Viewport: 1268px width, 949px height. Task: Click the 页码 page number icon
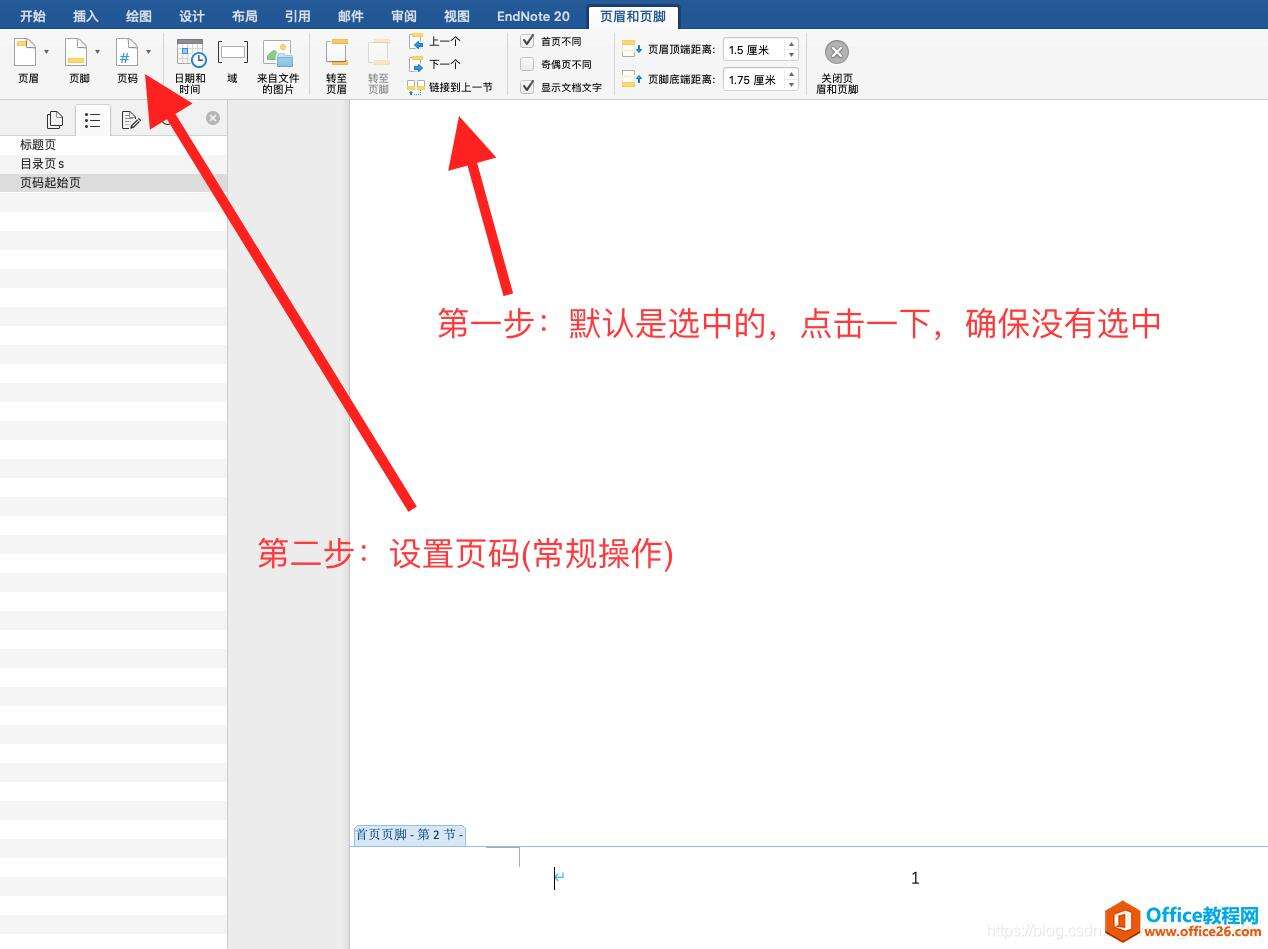(127, 53)
